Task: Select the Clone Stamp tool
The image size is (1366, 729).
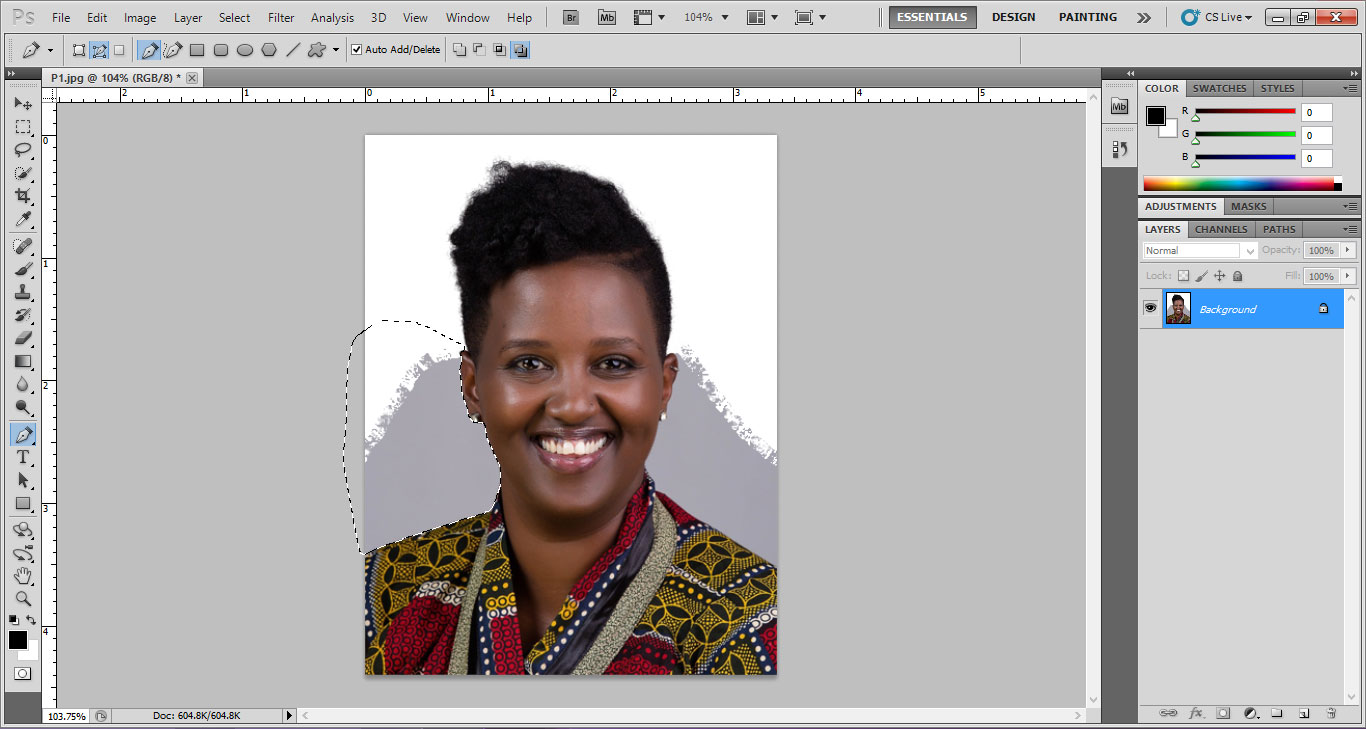Action: pos(23,292)
